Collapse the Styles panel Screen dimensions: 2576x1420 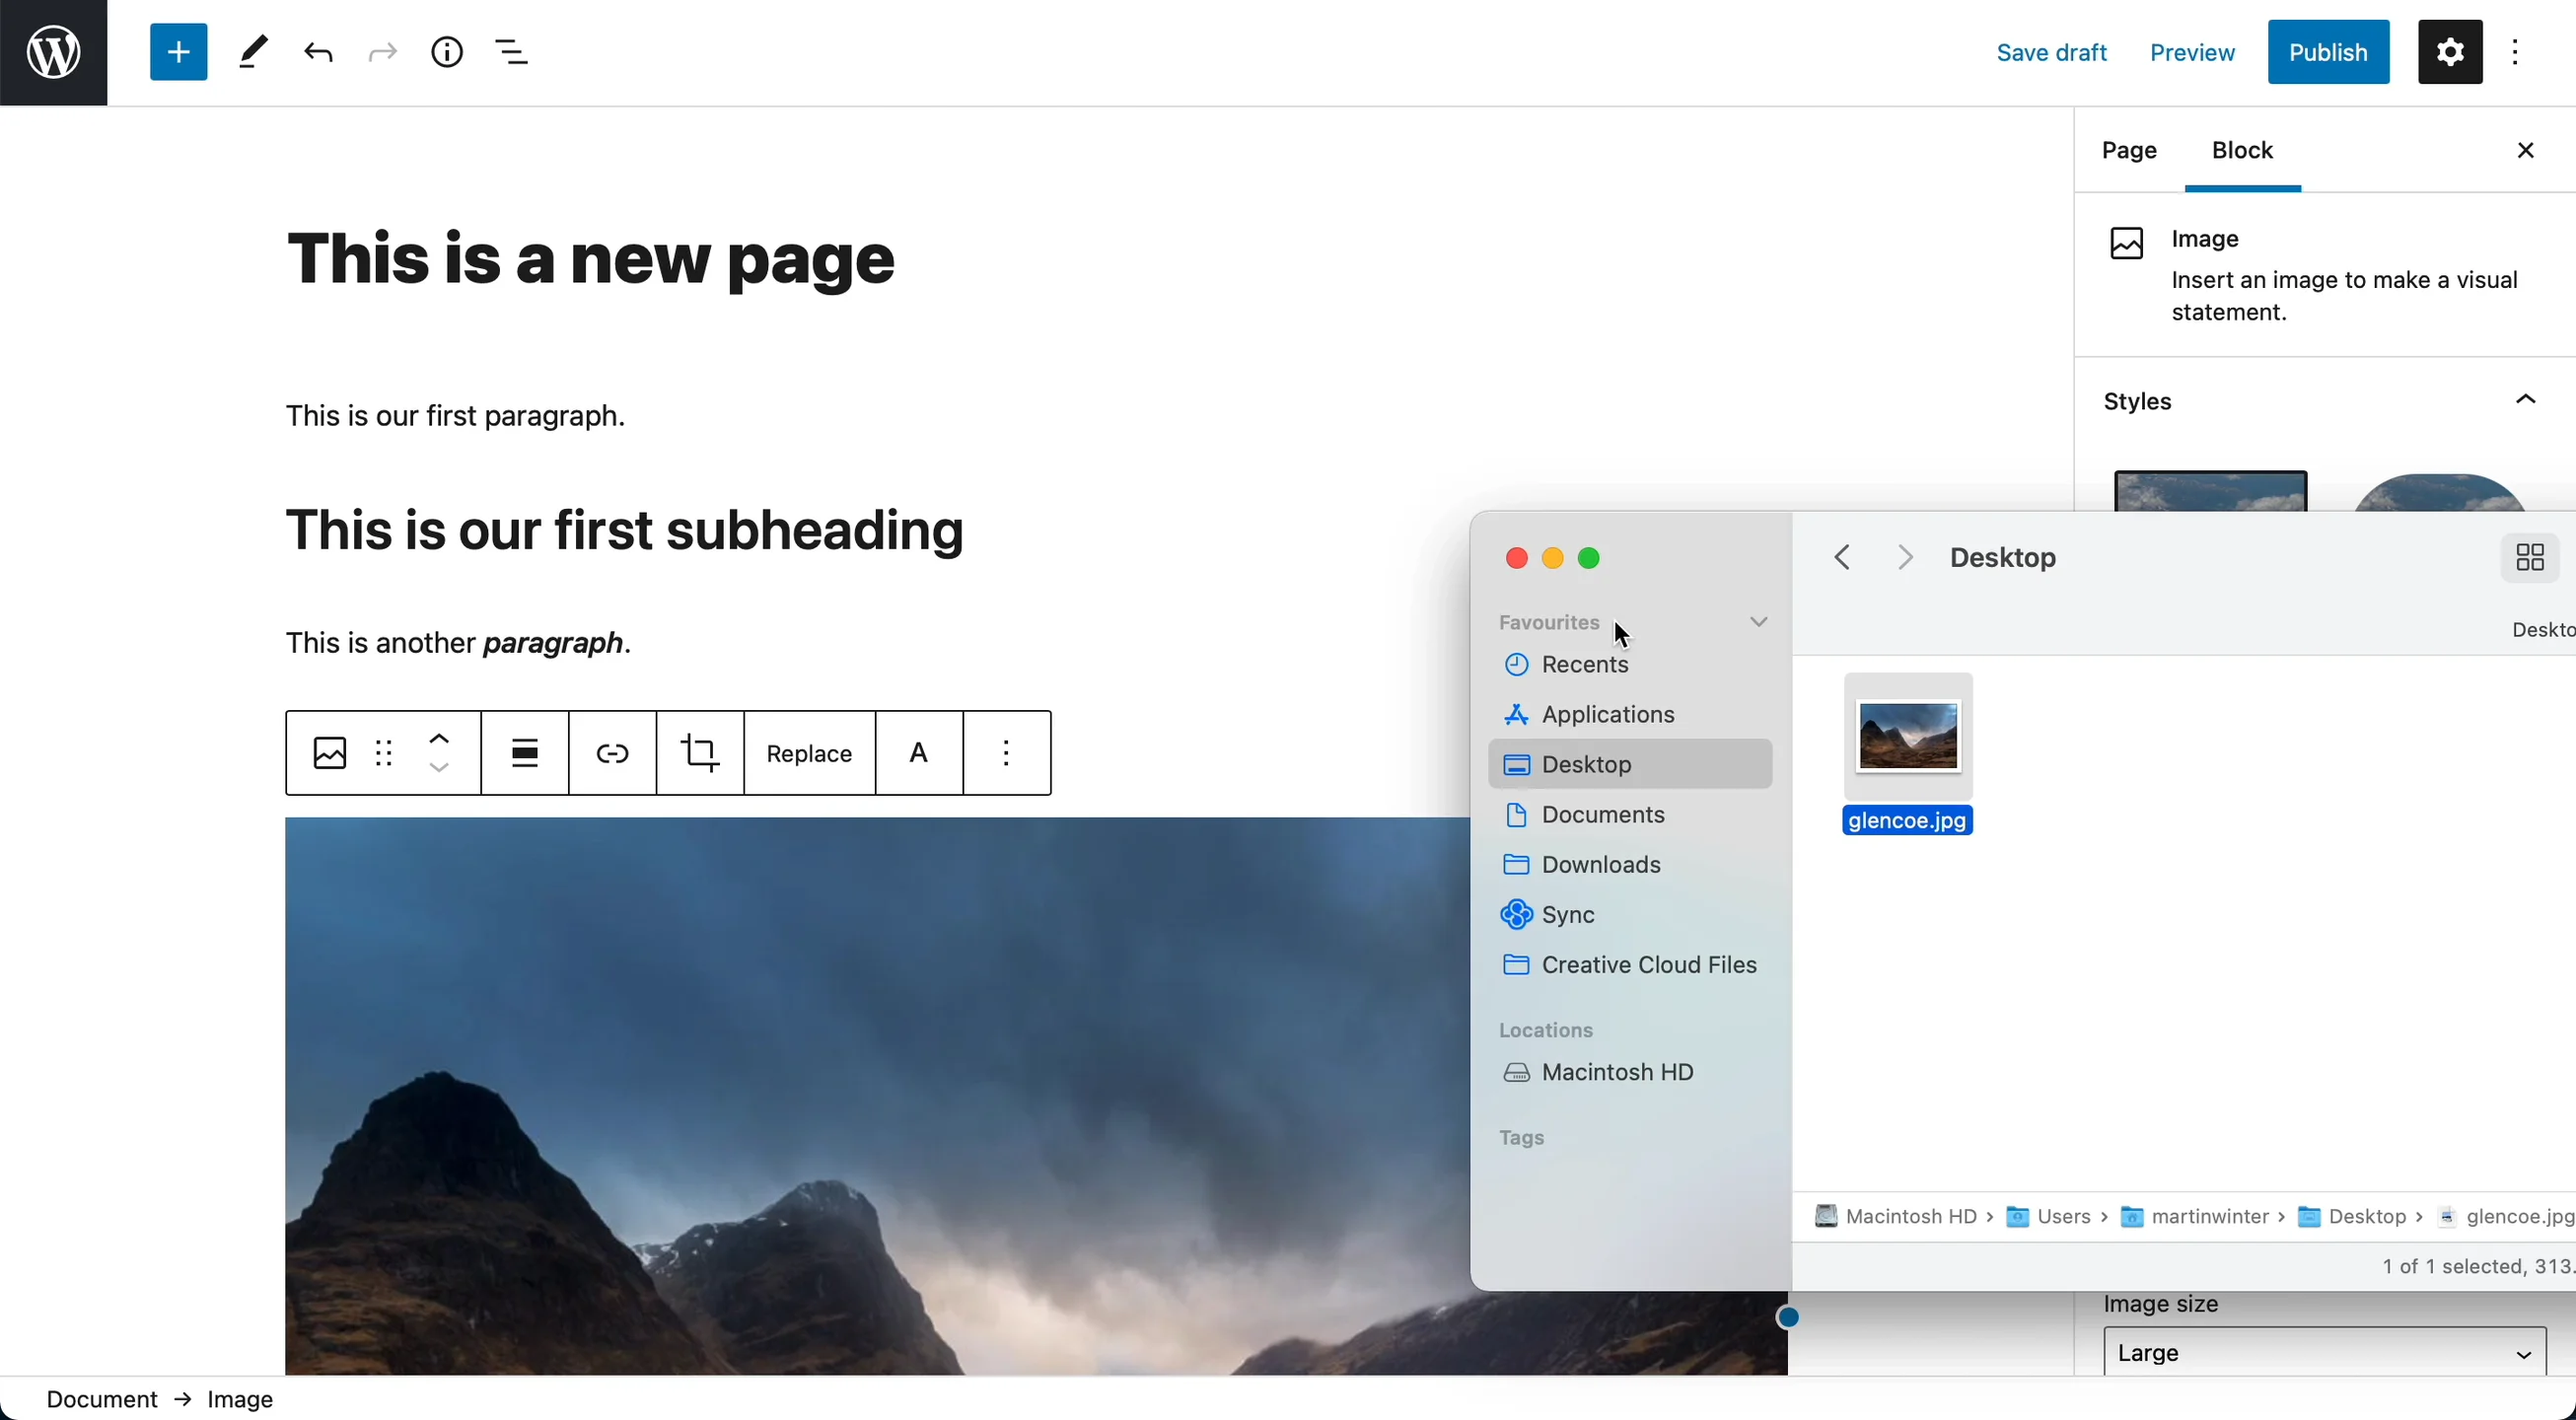[2525, 401]
